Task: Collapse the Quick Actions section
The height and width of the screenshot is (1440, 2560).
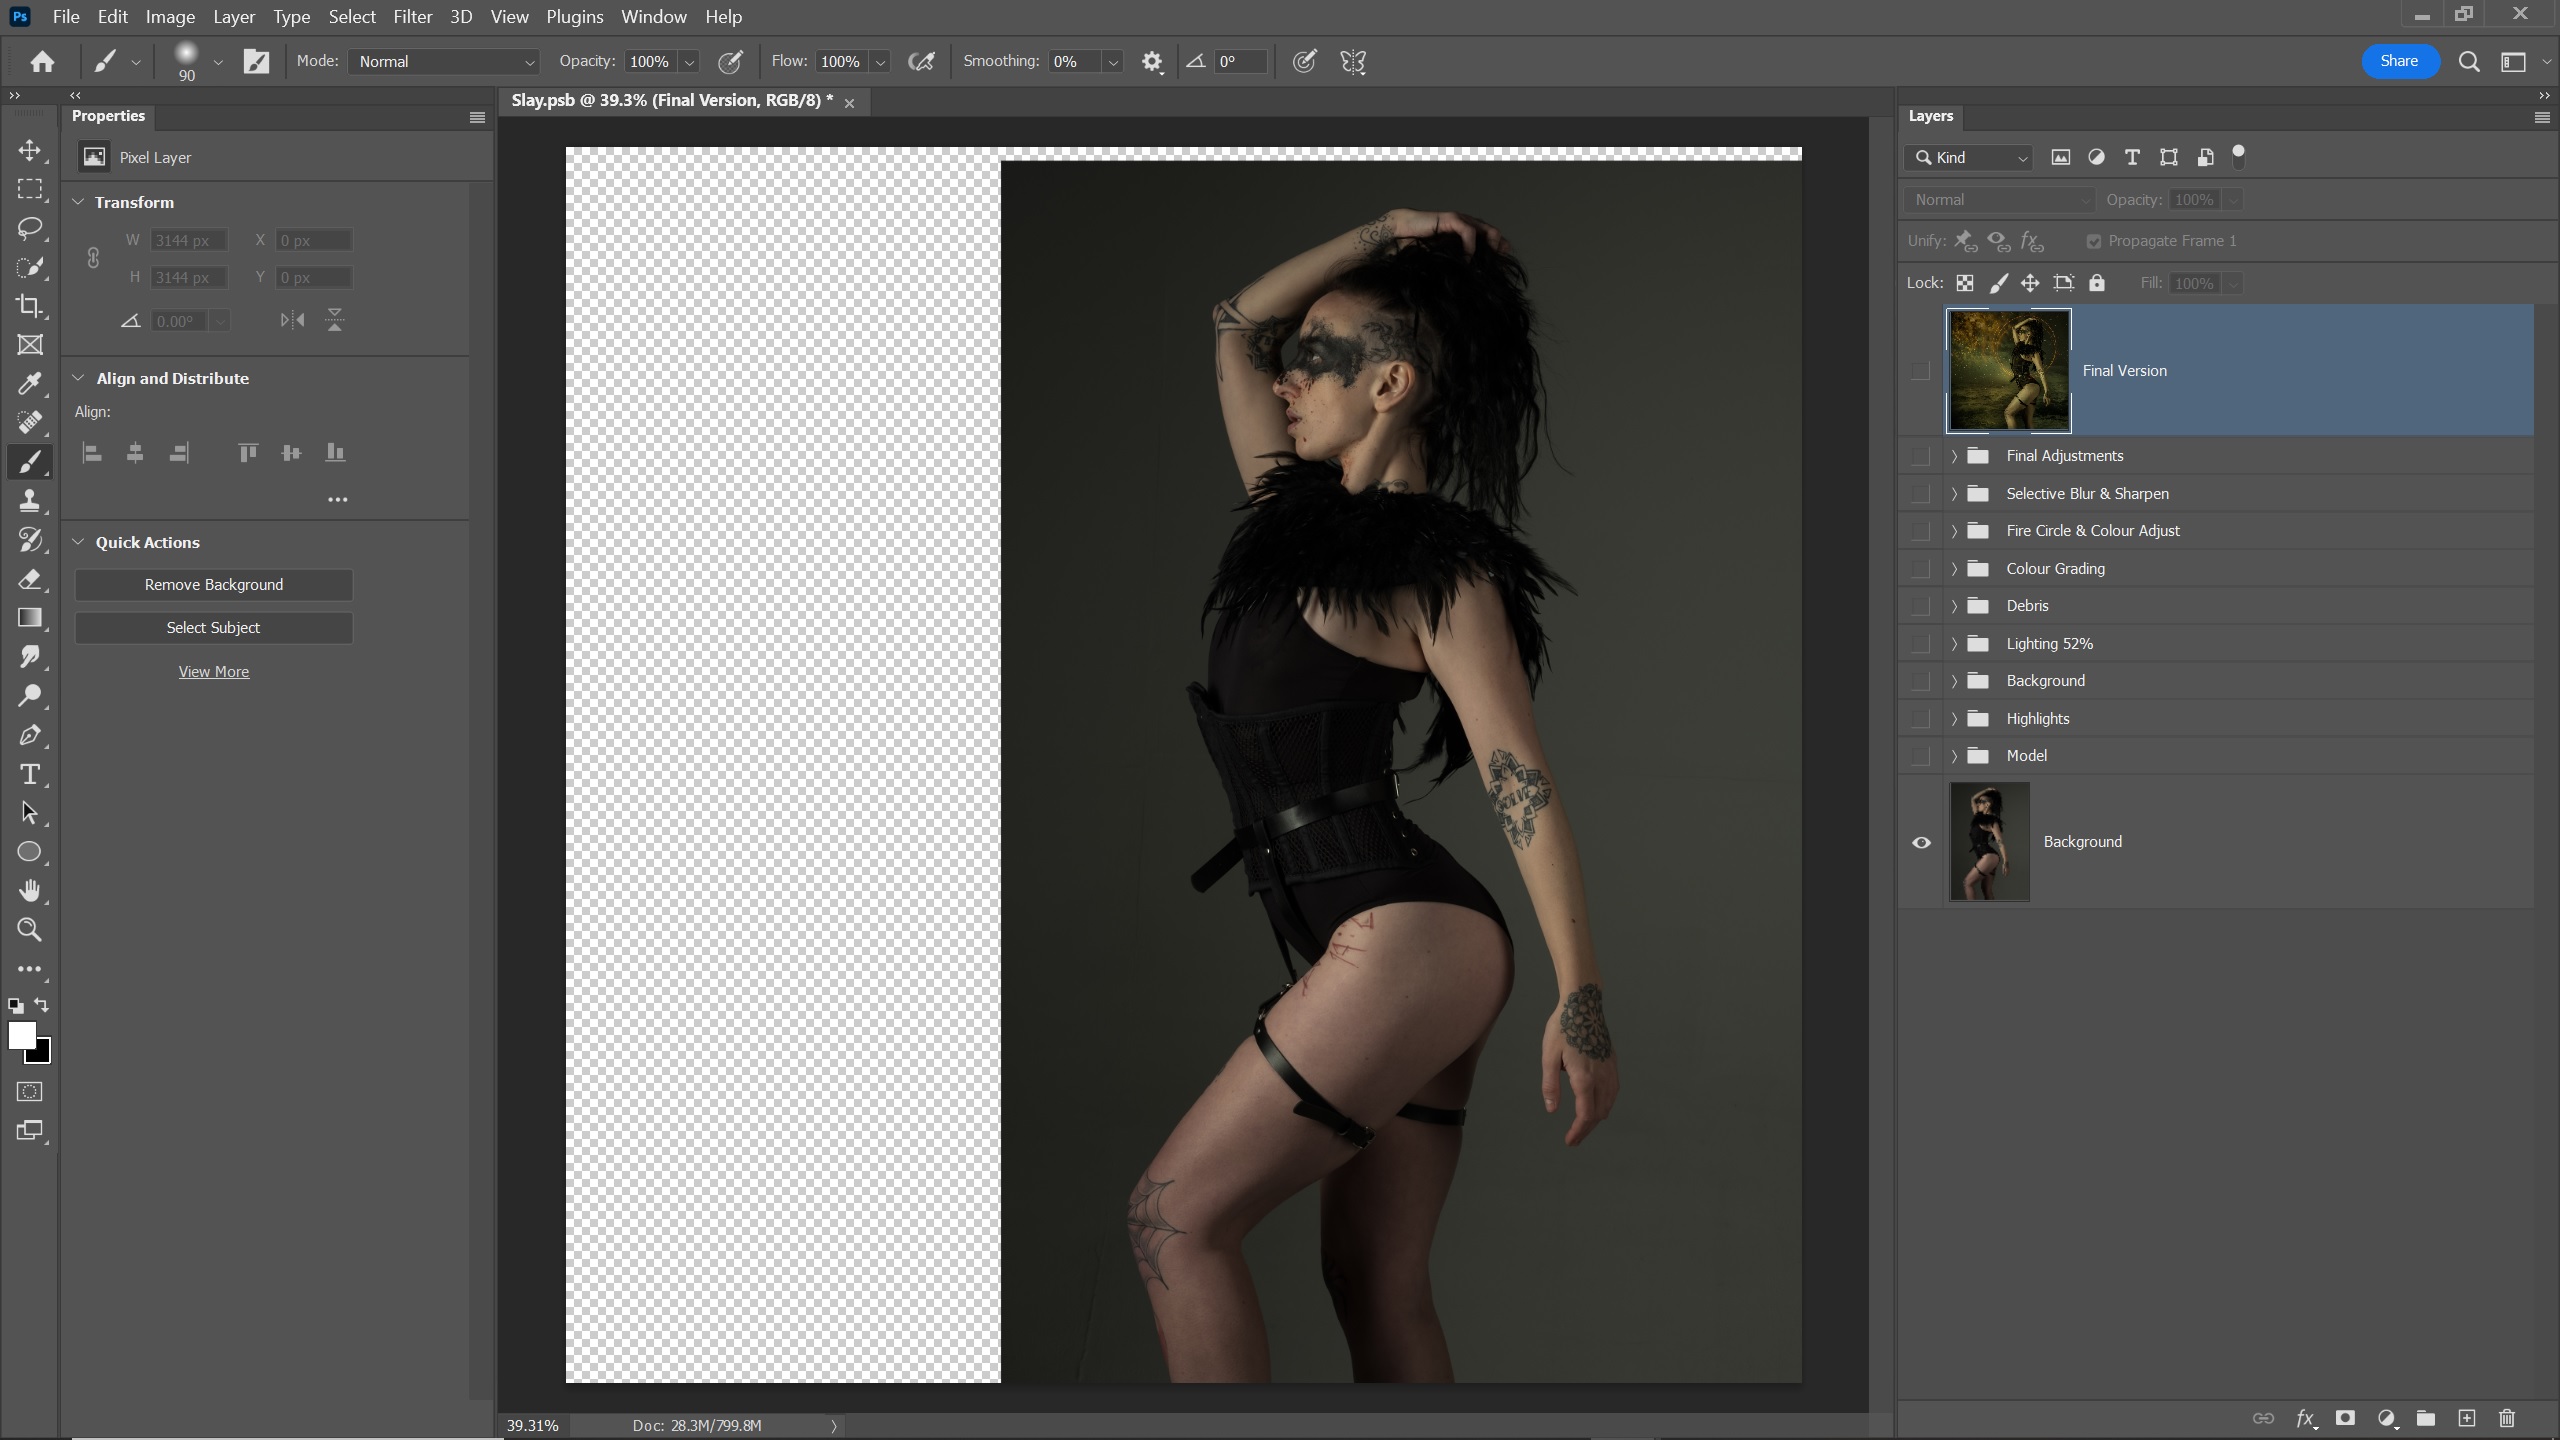Action: coord(79,542)
